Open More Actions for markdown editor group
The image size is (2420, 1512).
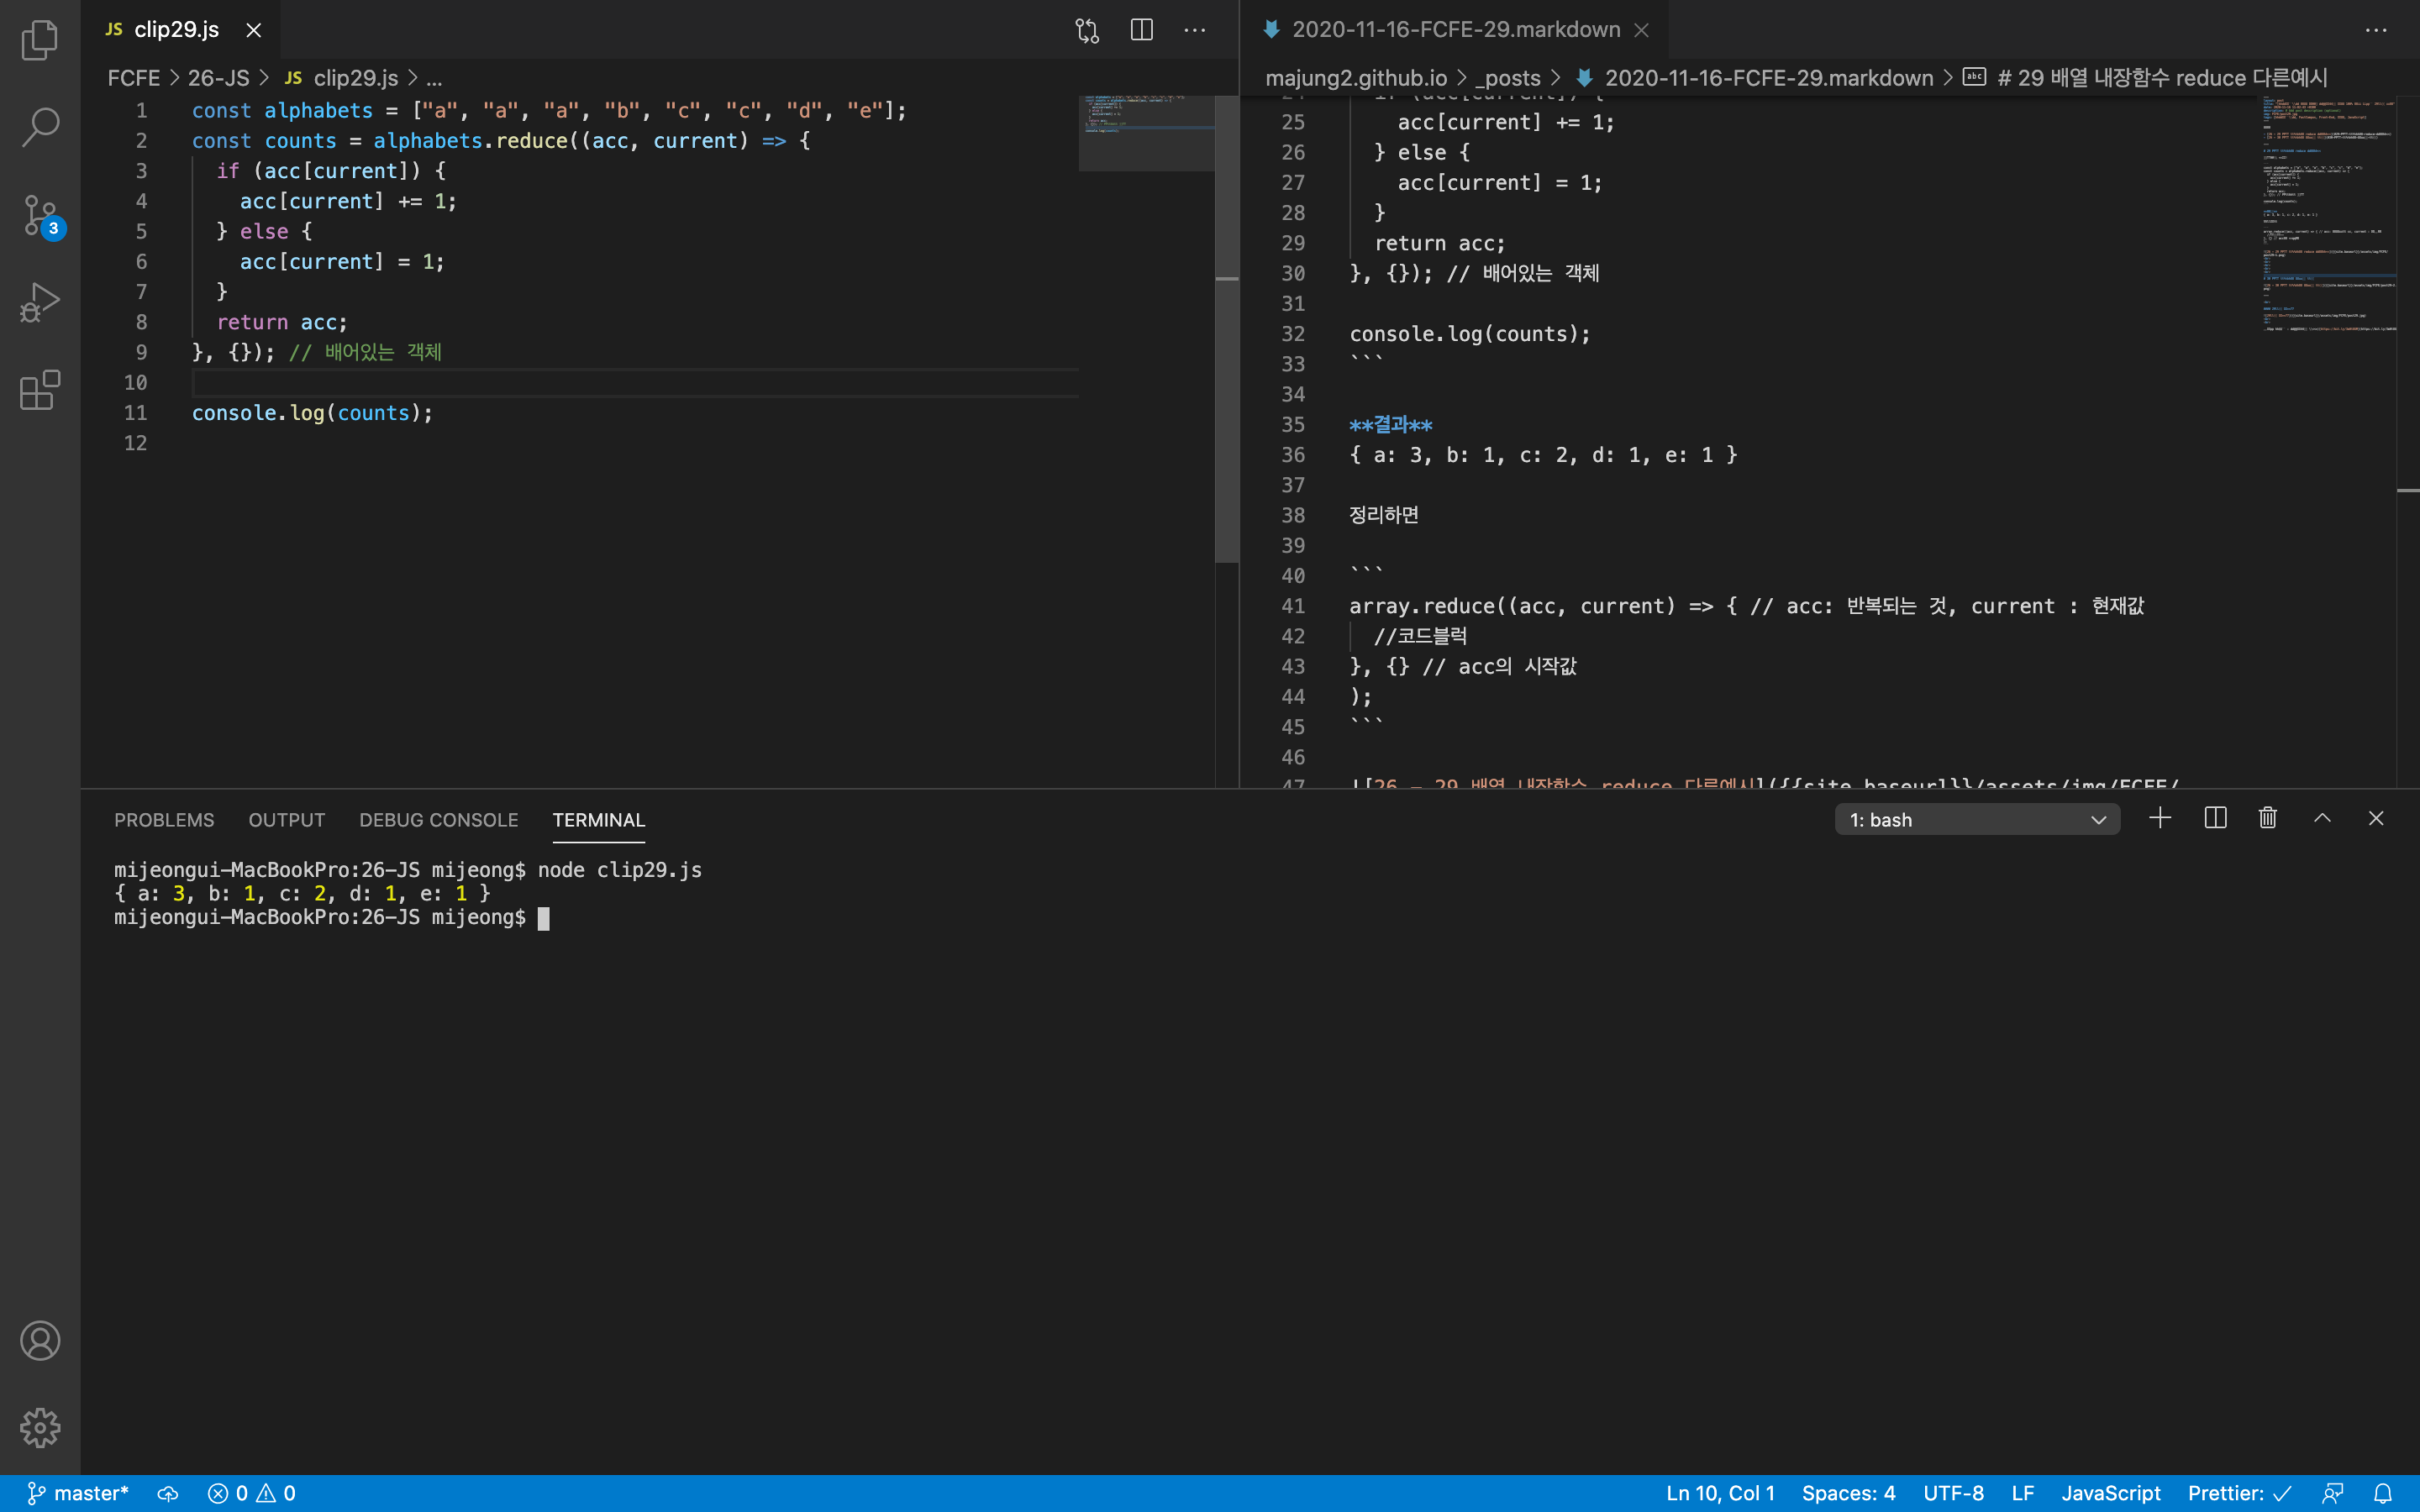click(x=2376, y=30)
